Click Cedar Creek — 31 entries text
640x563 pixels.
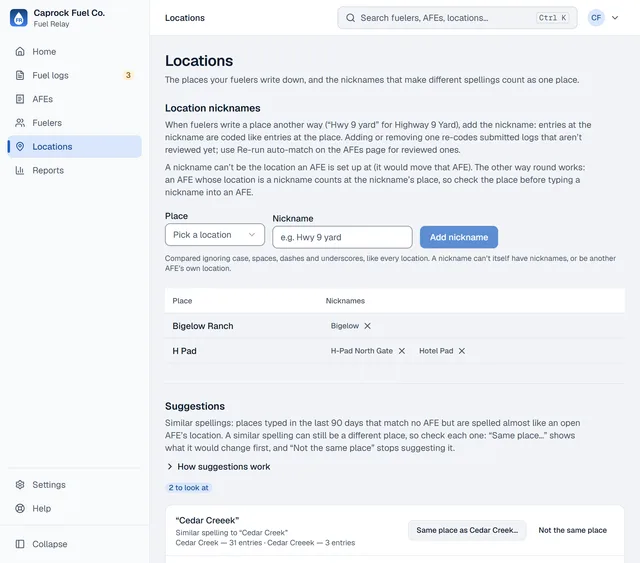pos(218,543)
